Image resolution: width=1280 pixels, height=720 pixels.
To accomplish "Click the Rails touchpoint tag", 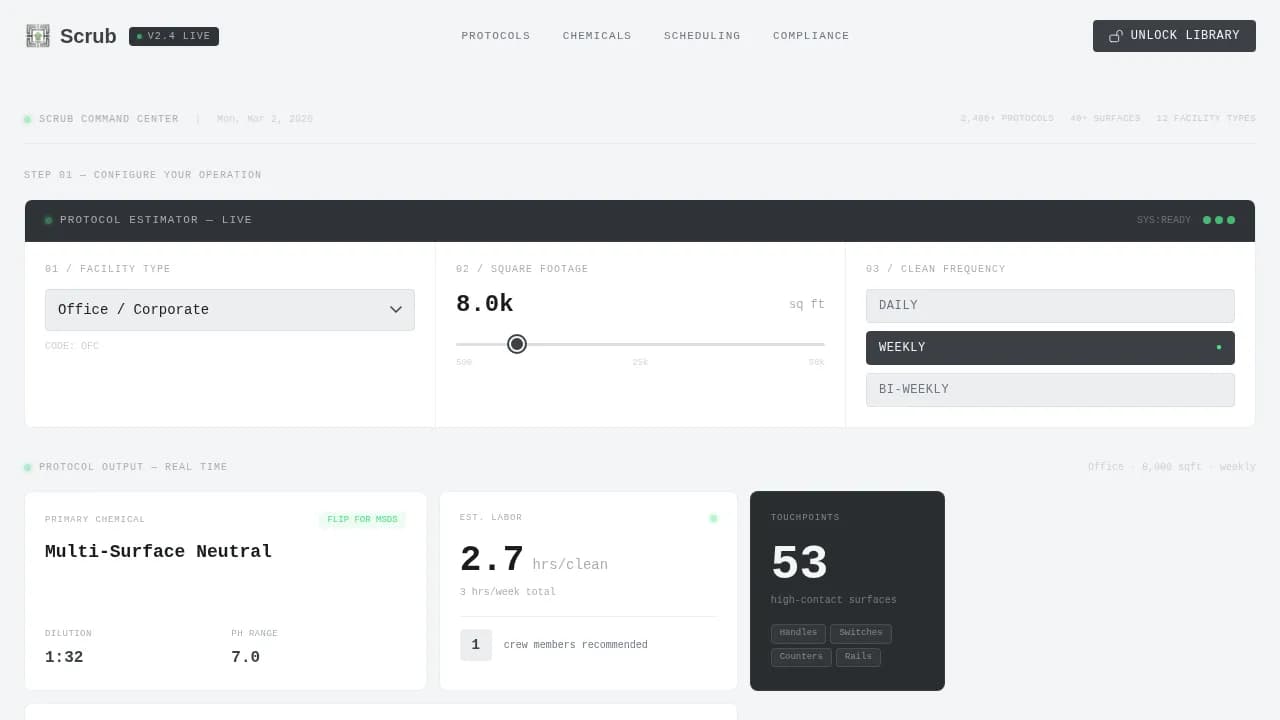I will [858, 657].
